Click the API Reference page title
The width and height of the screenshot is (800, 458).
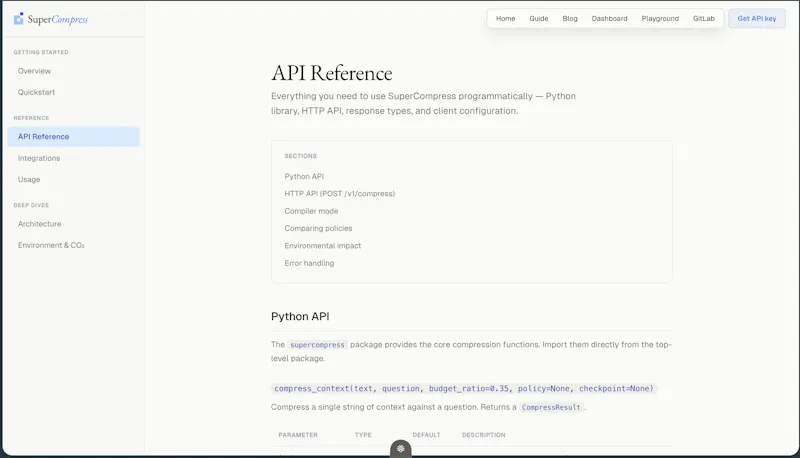point(332,73)
